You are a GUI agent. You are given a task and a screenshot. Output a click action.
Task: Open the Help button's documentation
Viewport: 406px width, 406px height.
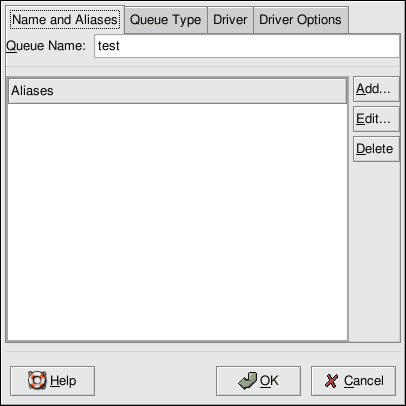(52, 381)
